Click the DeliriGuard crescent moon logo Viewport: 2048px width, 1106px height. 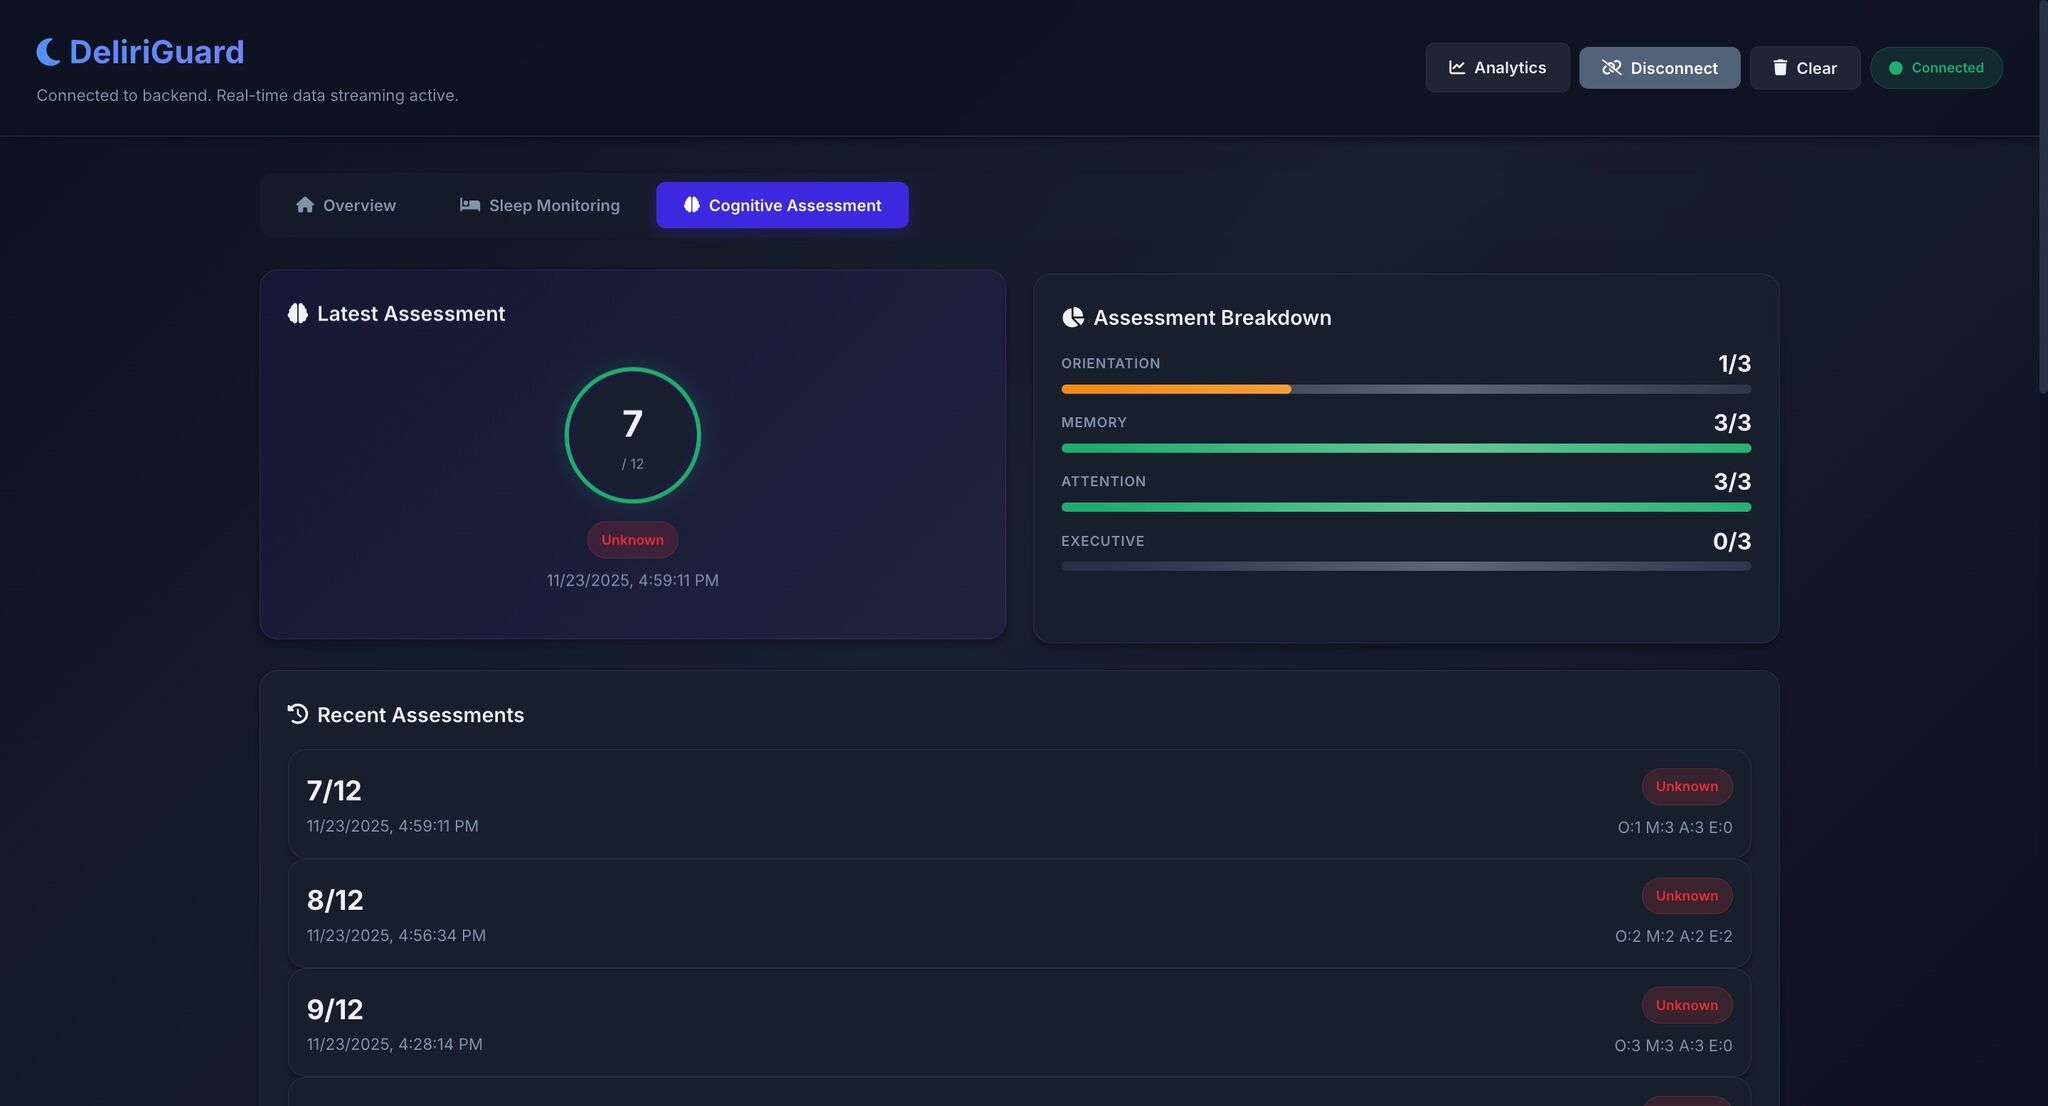point(46,50)
